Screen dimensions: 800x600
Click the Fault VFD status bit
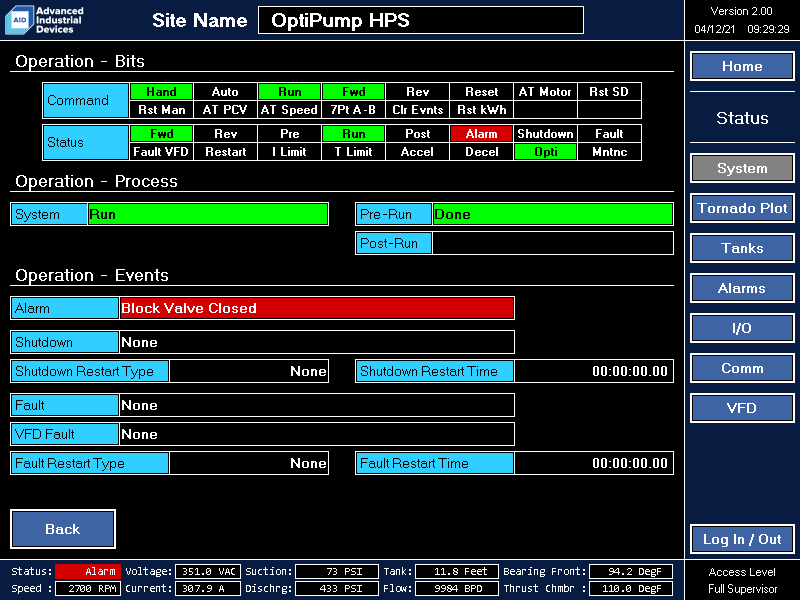click(x=161, y=152)
